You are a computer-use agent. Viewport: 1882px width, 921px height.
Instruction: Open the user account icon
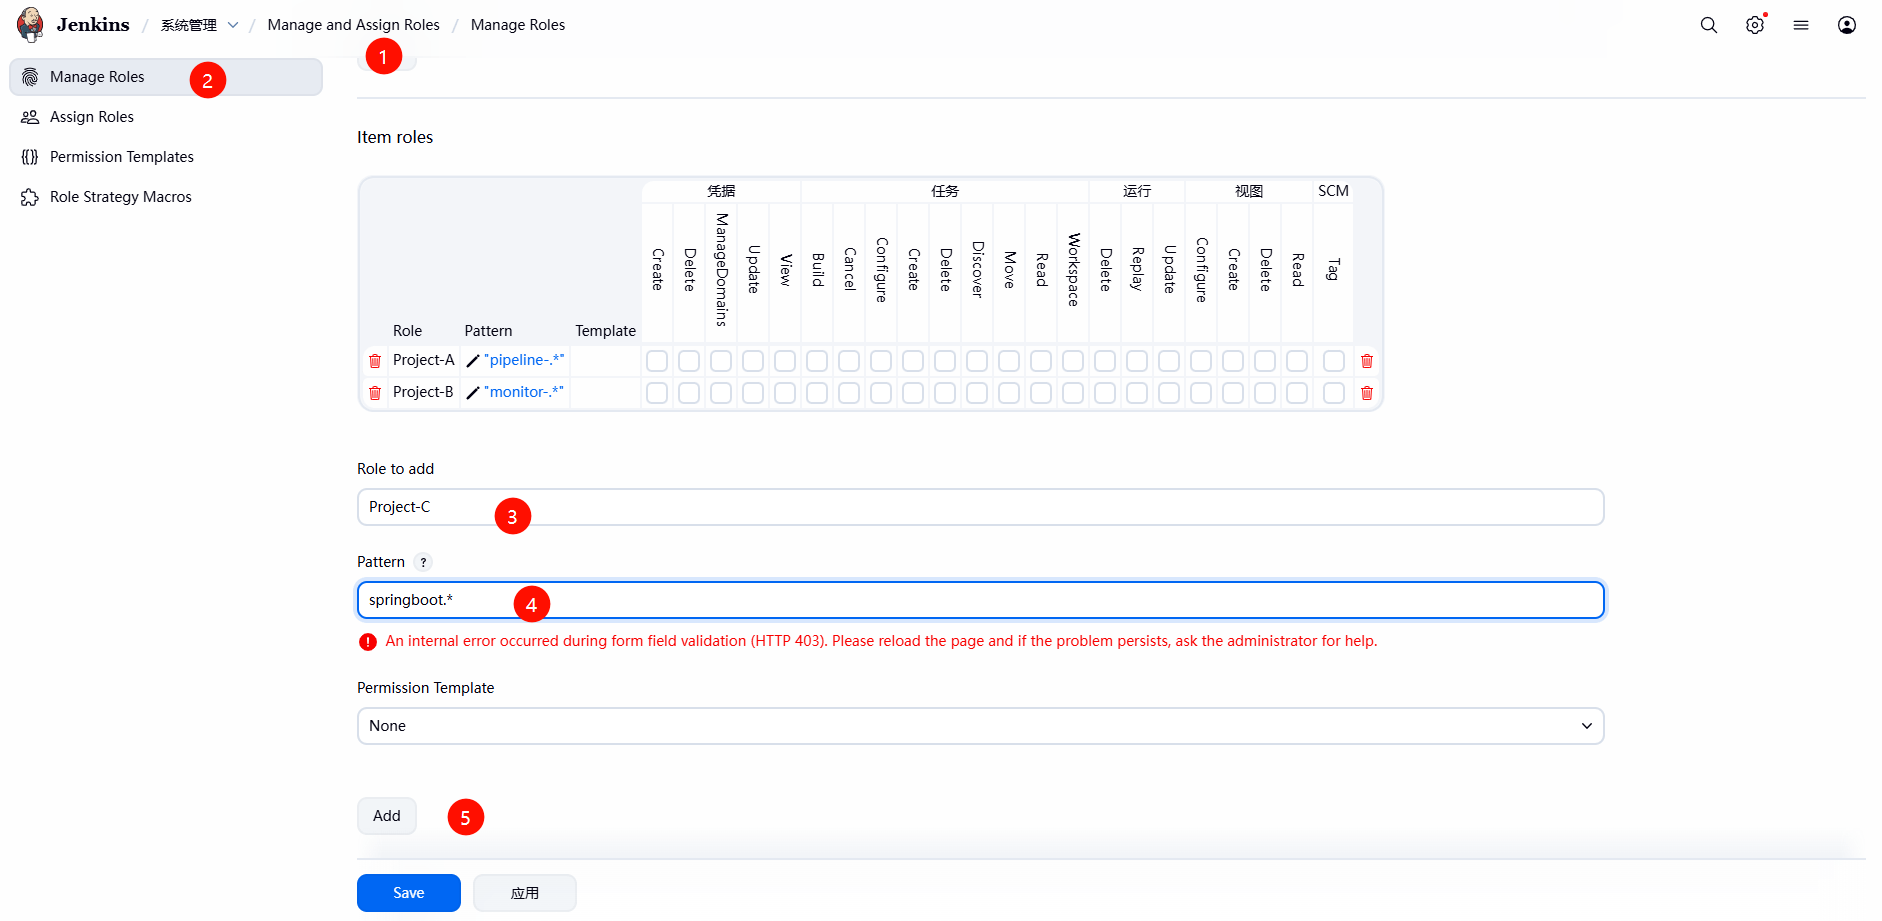click(x=1846, y=25)
